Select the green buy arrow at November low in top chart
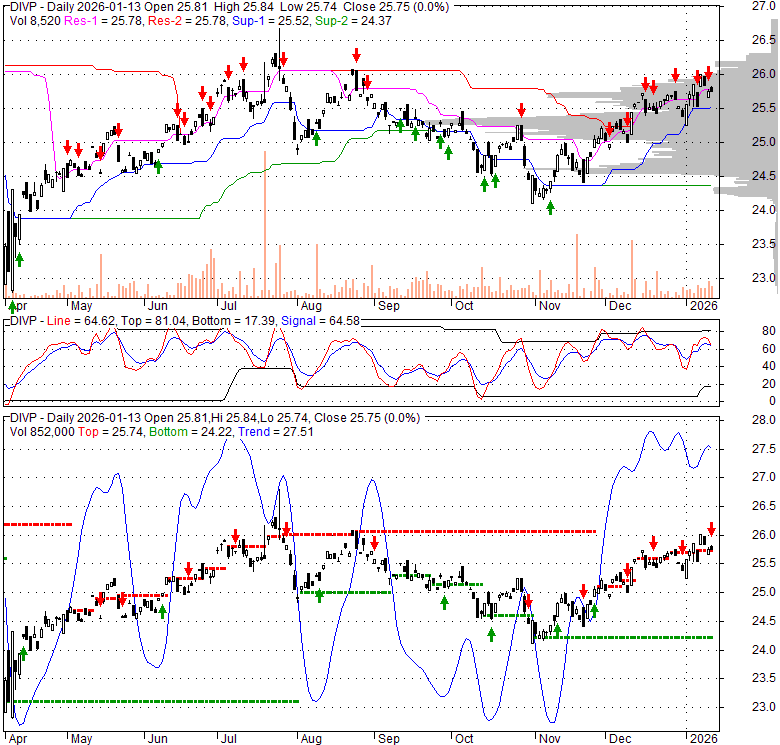780x745 pixels. click(x=549, y=206)
